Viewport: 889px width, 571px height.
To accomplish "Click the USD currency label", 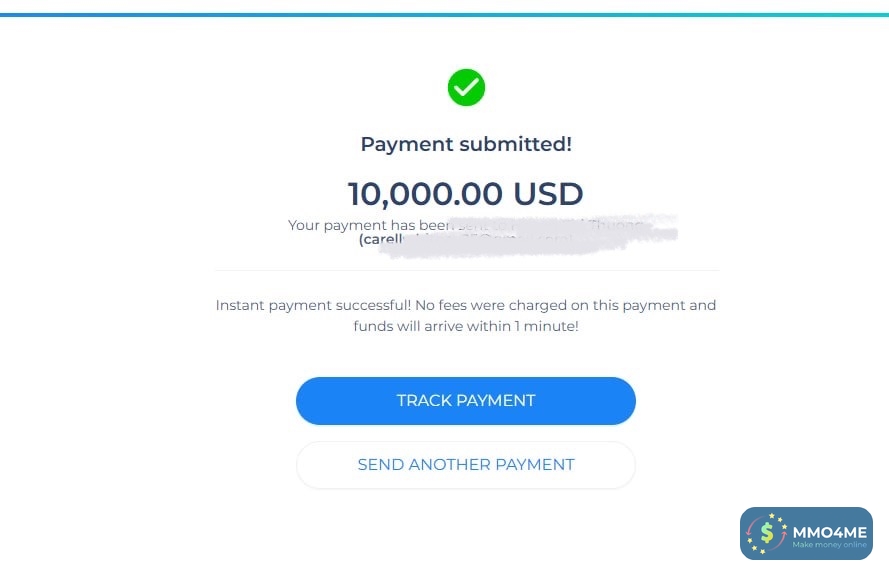I will pos(548,194).
